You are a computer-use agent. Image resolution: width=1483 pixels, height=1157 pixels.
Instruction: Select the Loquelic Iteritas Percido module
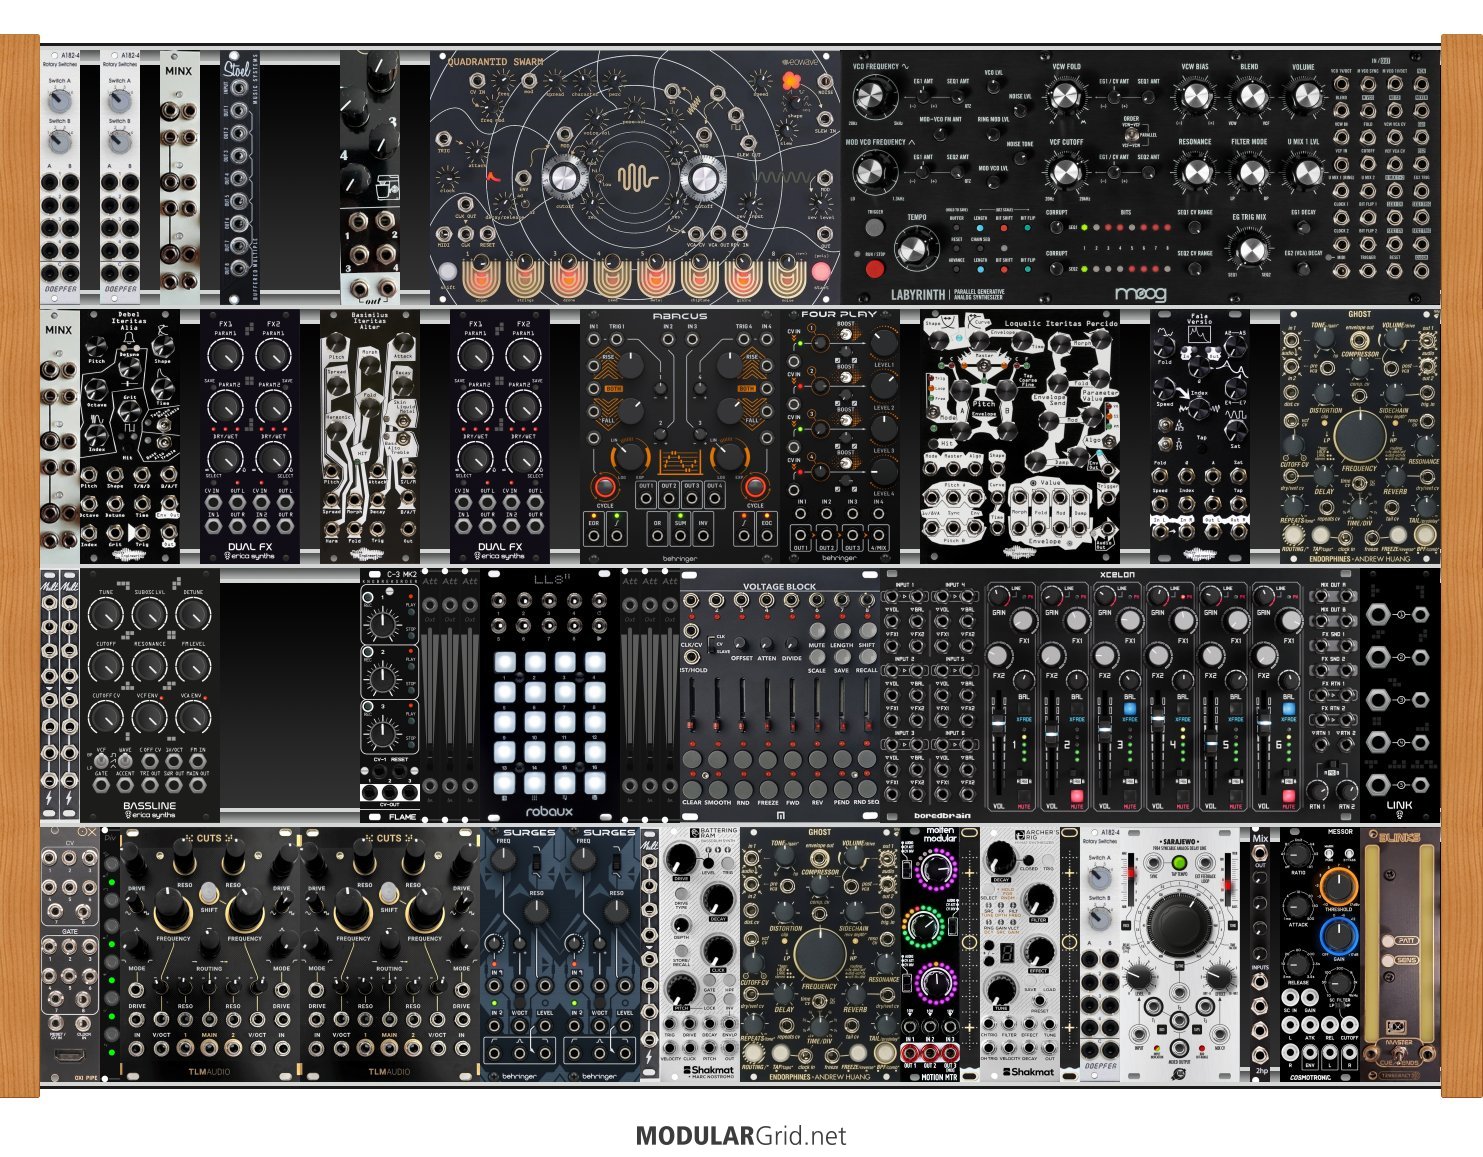click(1020, 437)
